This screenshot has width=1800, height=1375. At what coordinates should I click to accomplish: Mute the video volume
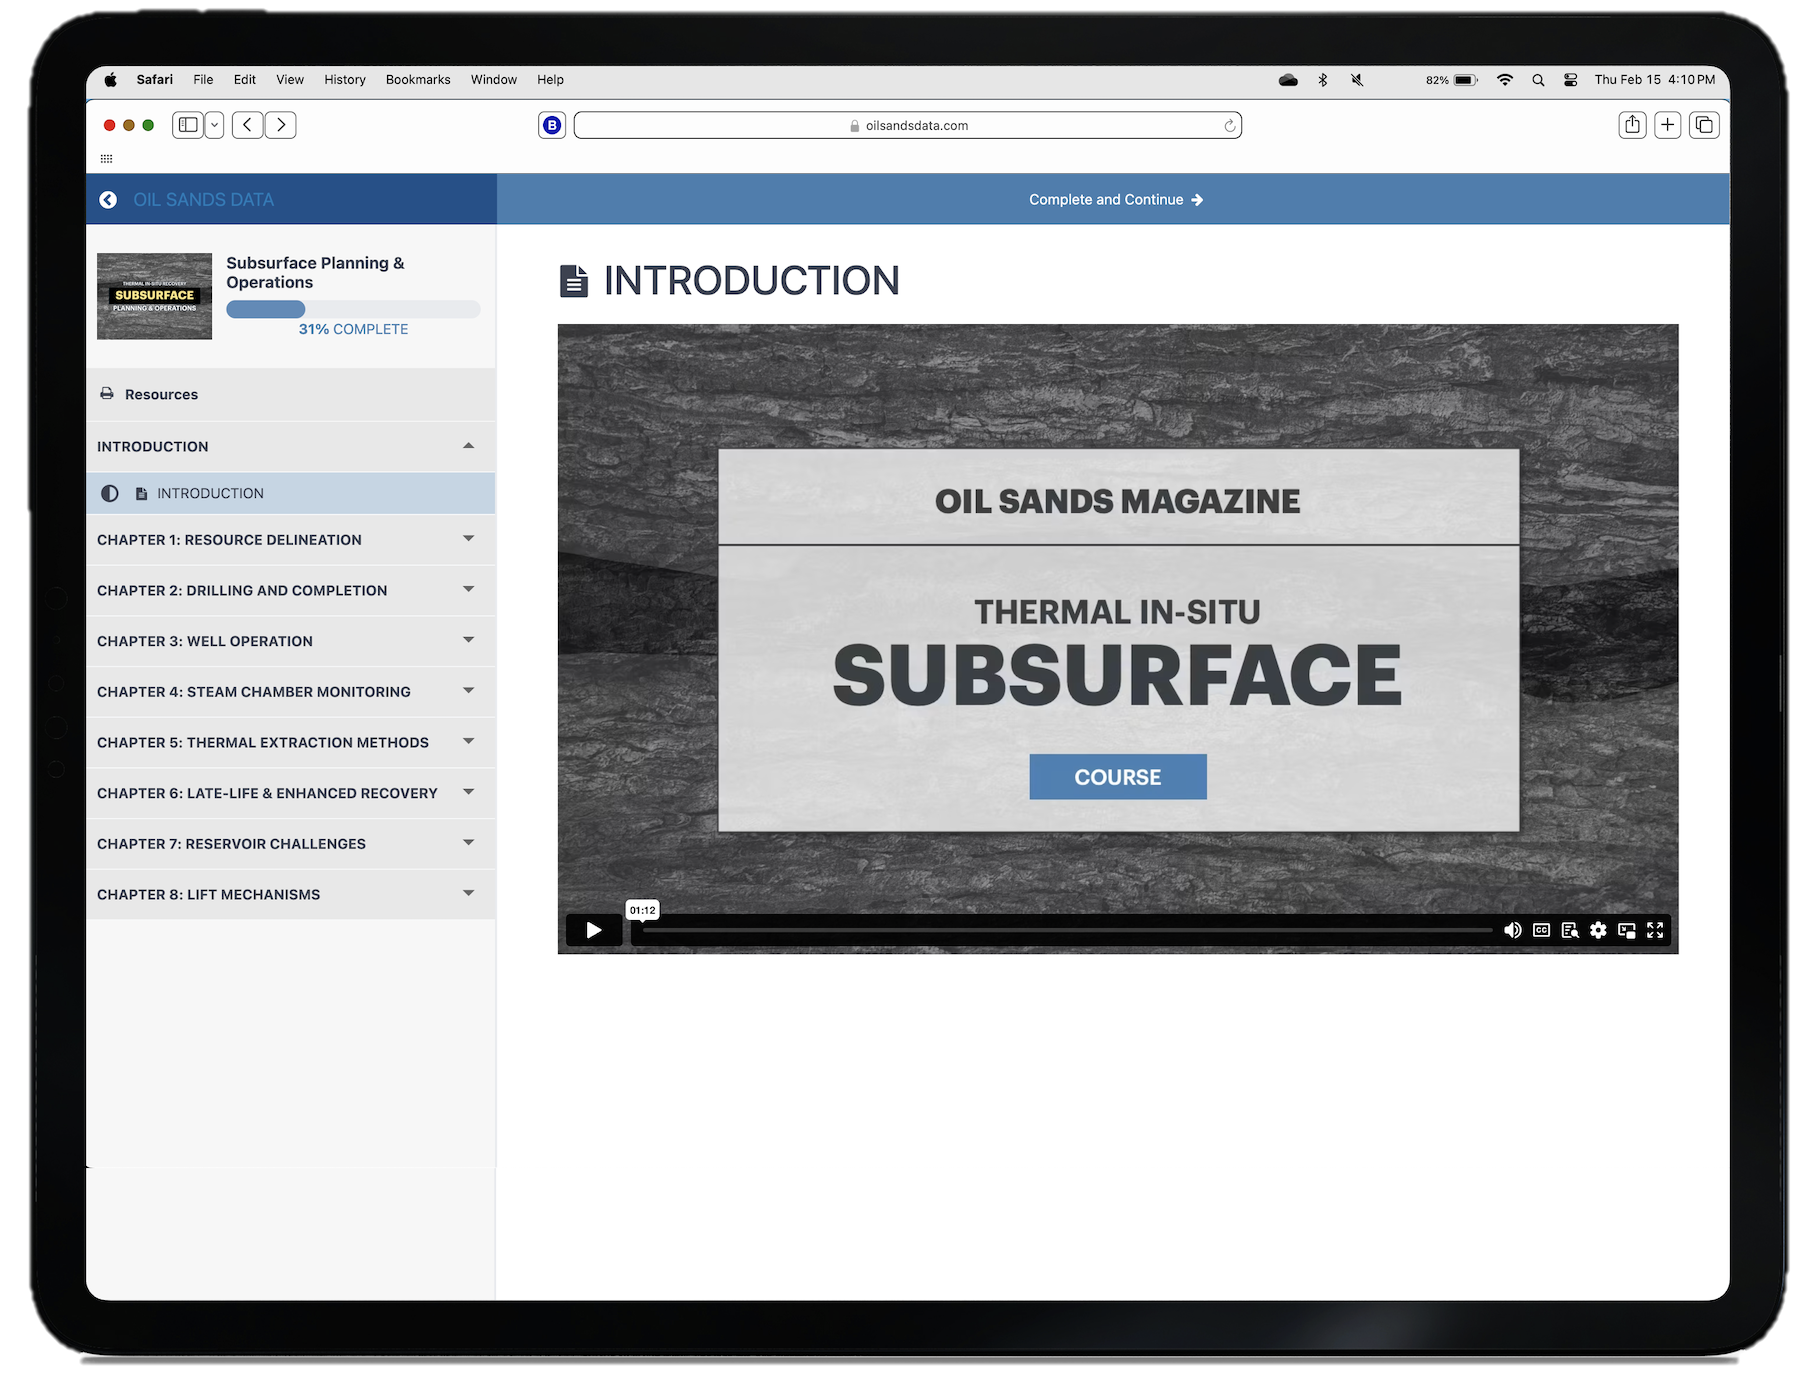click(1513, 930)
